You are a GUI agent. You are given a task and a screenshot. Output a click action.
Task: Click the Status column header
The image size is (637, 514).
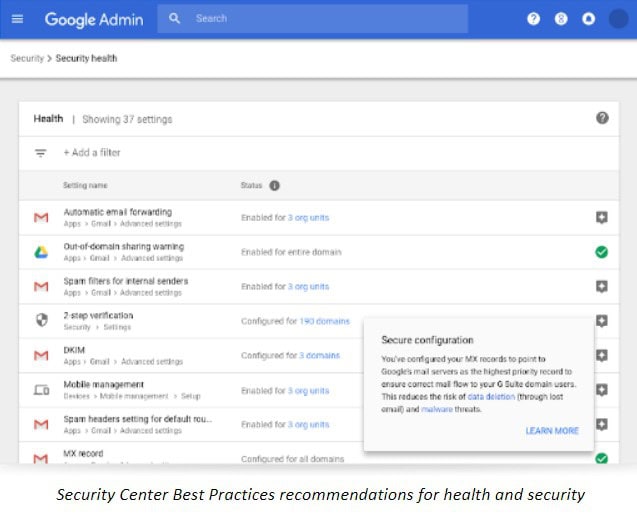251,185
